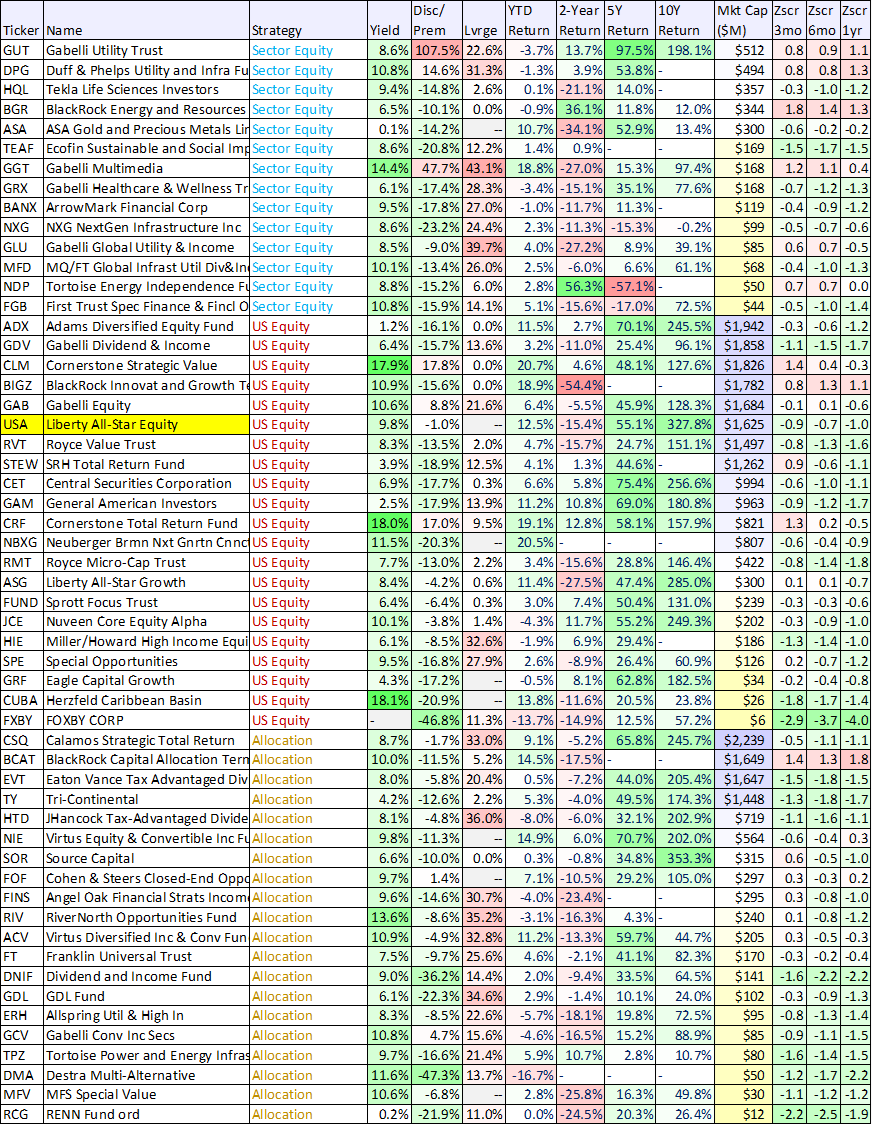Select the YTD Return column header
The width and height of the screenshot is (872, 1125).
point(530,20)
